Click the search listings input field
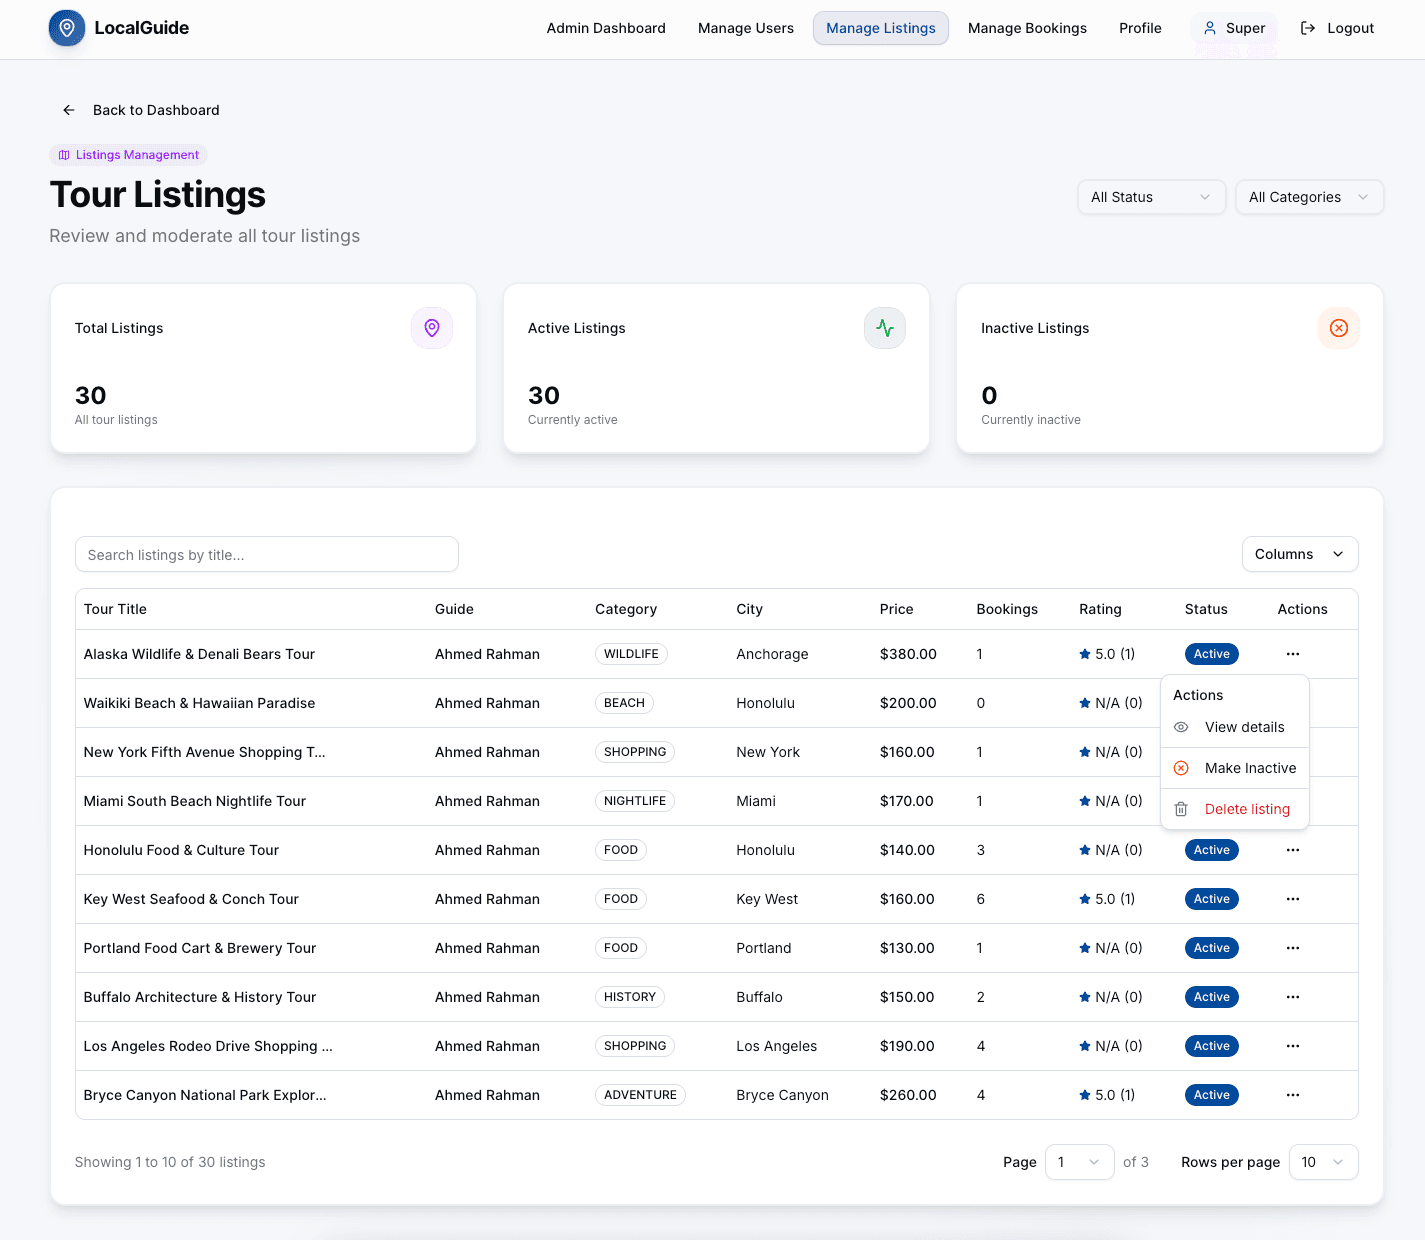1425x1240 pixels. [266, 554]
